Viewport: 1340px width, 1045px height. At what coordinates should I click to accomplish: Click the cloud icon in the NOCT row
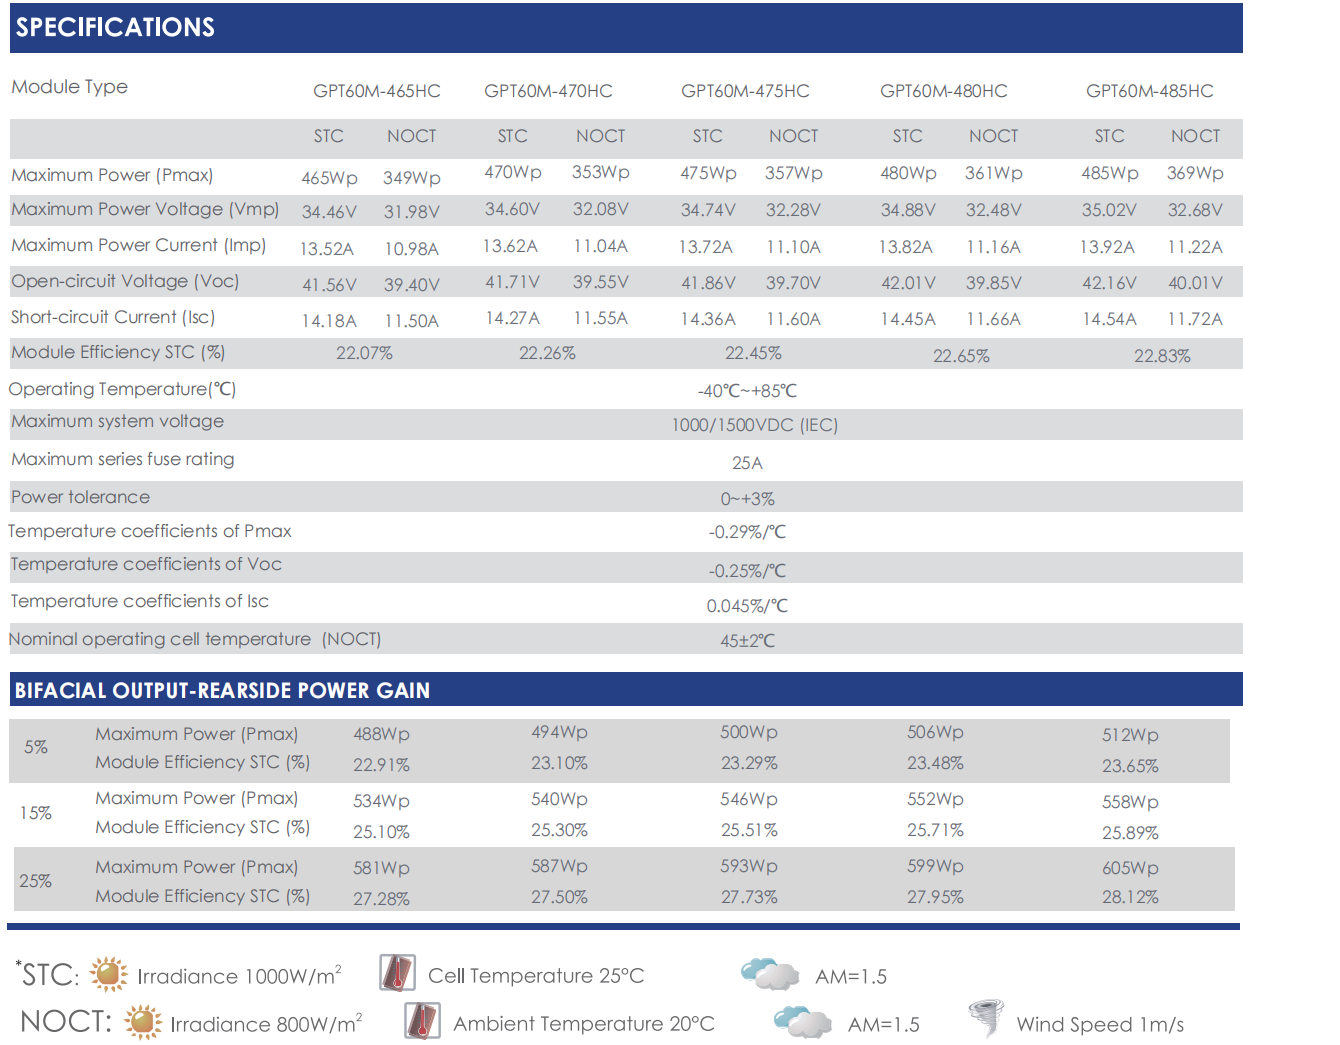[x=802, y=1022]
